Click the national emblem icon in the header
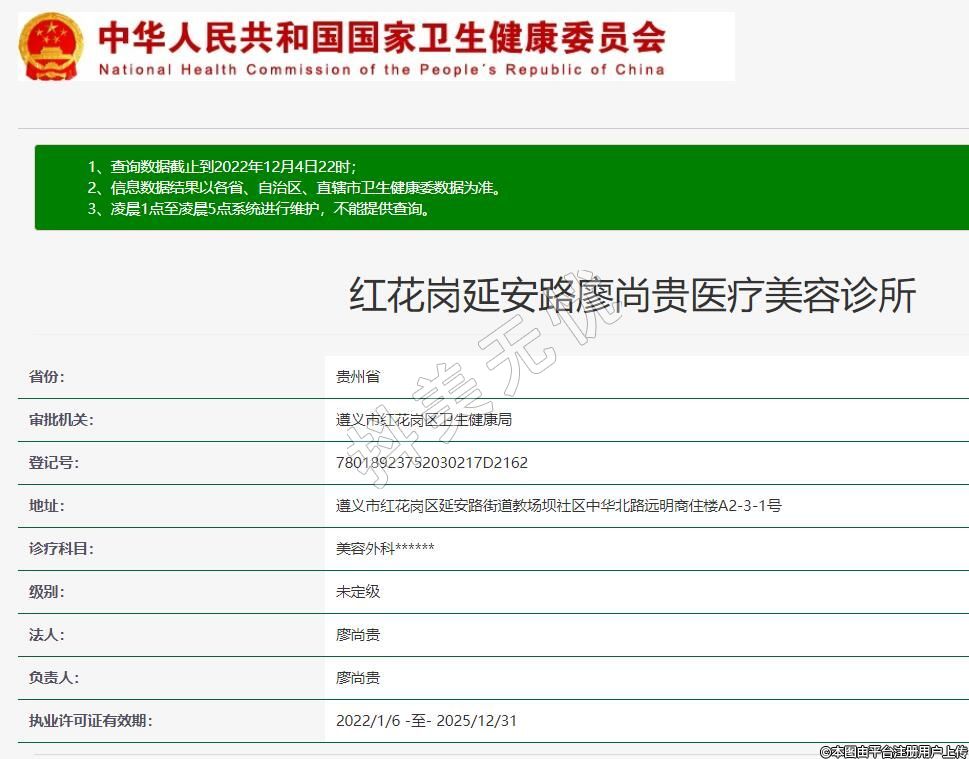The image size is (969, 759). tap(52, 46)
